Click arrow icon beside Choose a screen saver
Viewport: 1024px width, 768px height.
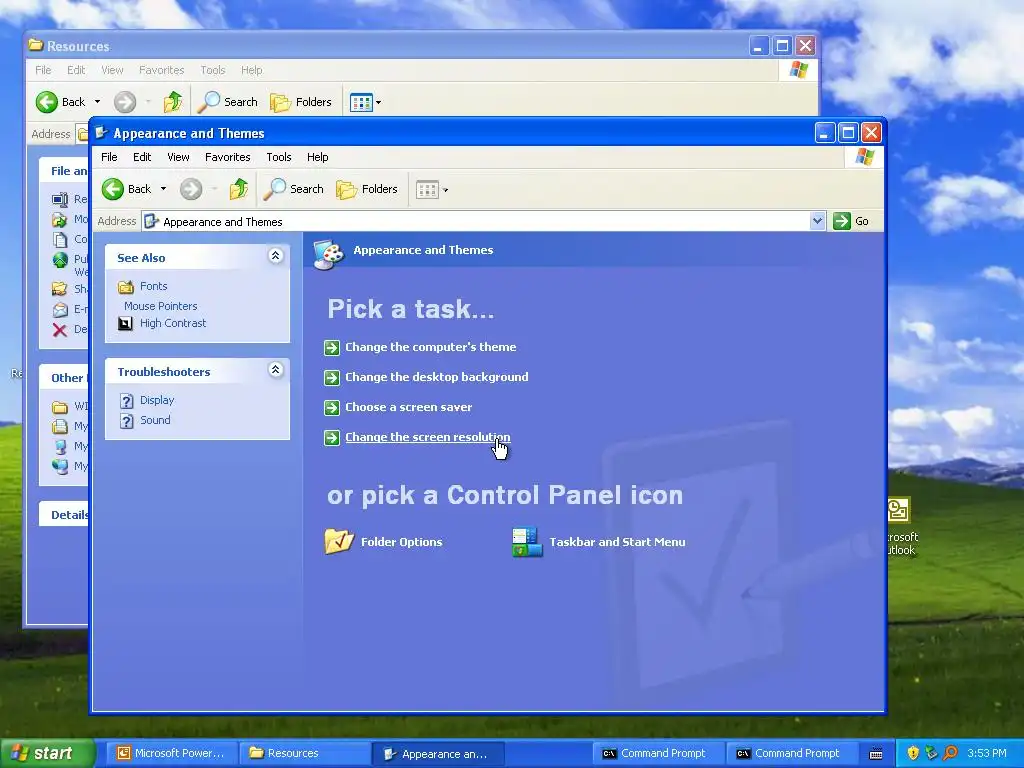click(332, 408)
